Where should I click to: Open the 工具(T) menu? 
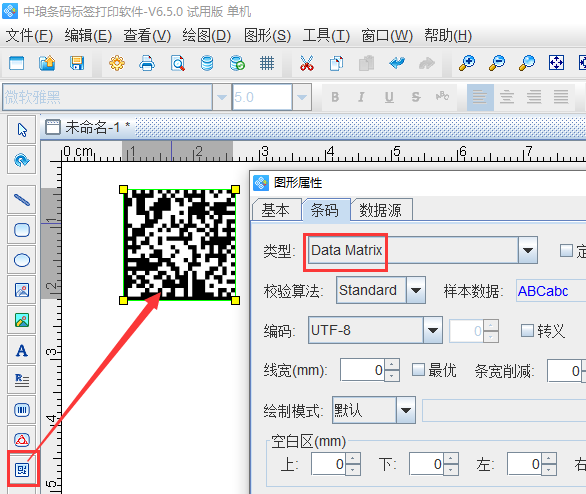click(x=326, y=36)
